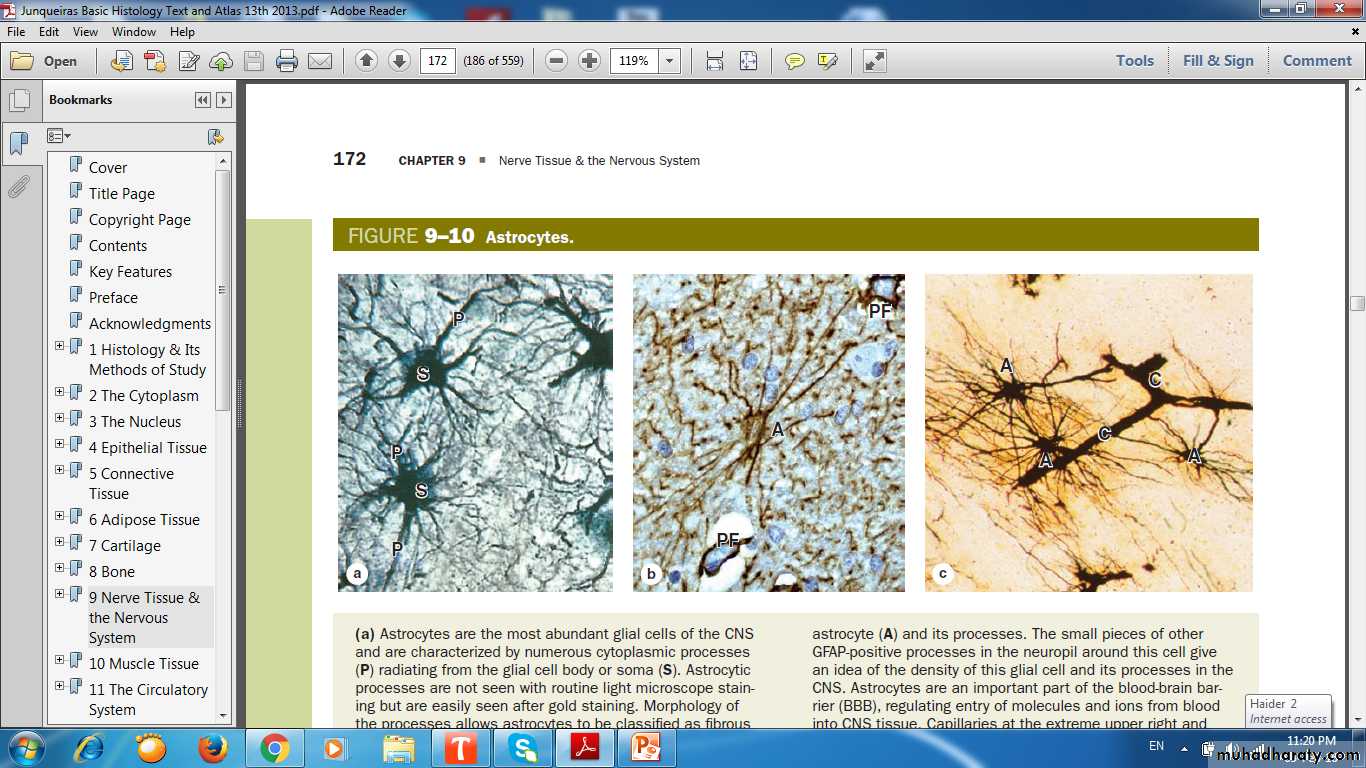The width and height of the screenshot is (1366, 768).
Task: Toggle the Bookmarks panel button
Action: coord(19,144)
